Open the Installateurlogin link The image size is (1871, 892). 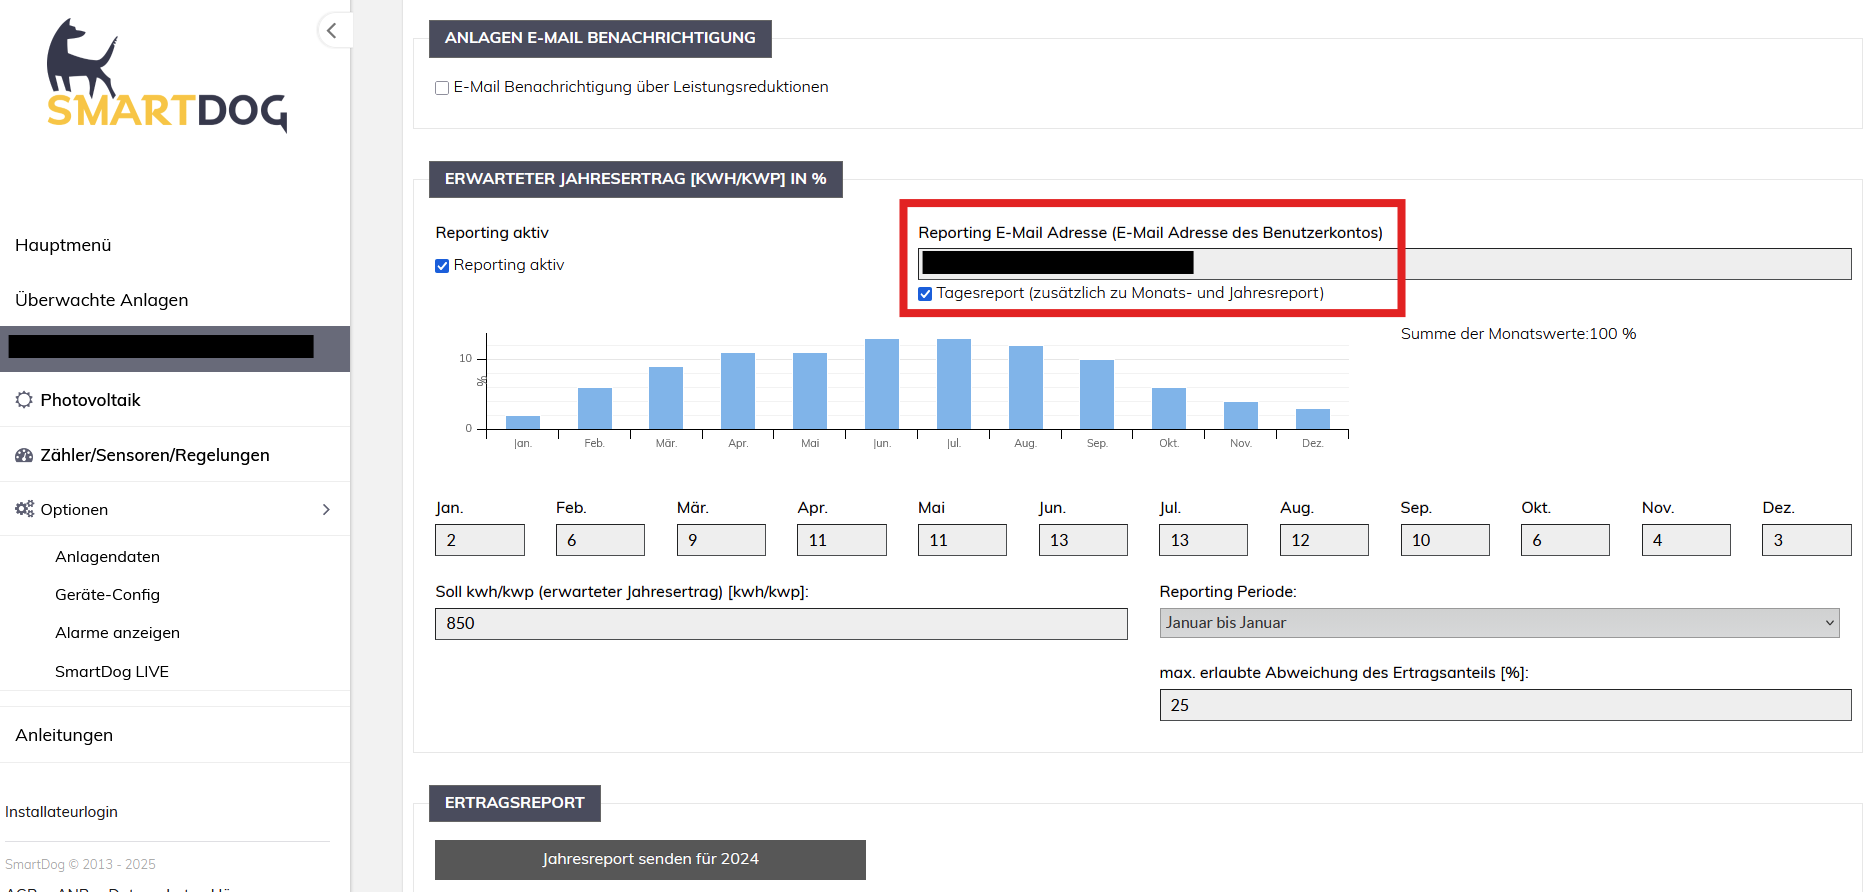click(x=61, y=812)
